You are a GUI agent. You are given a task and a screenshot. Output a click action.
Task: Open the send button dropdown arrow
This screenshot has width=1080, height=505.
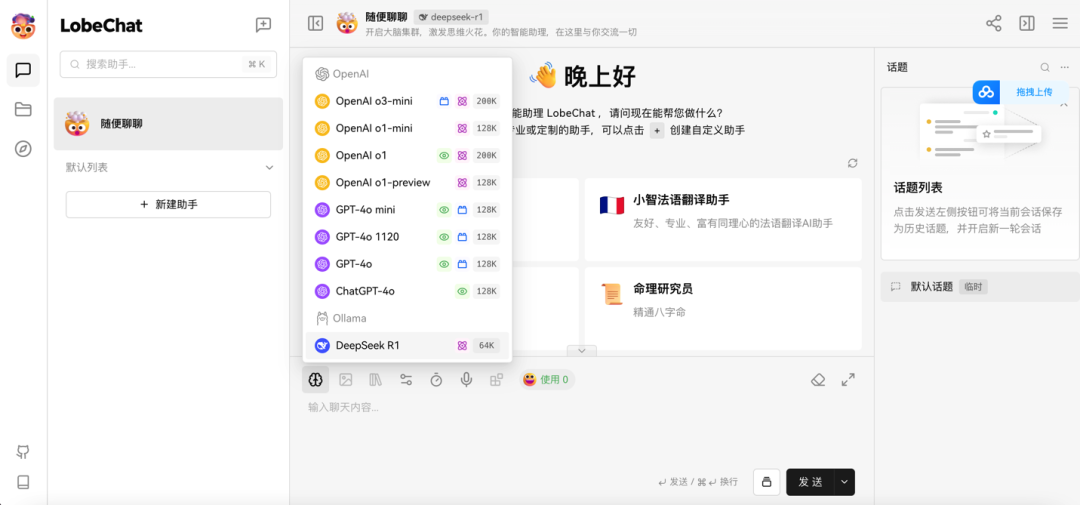(x=844, y=482)
